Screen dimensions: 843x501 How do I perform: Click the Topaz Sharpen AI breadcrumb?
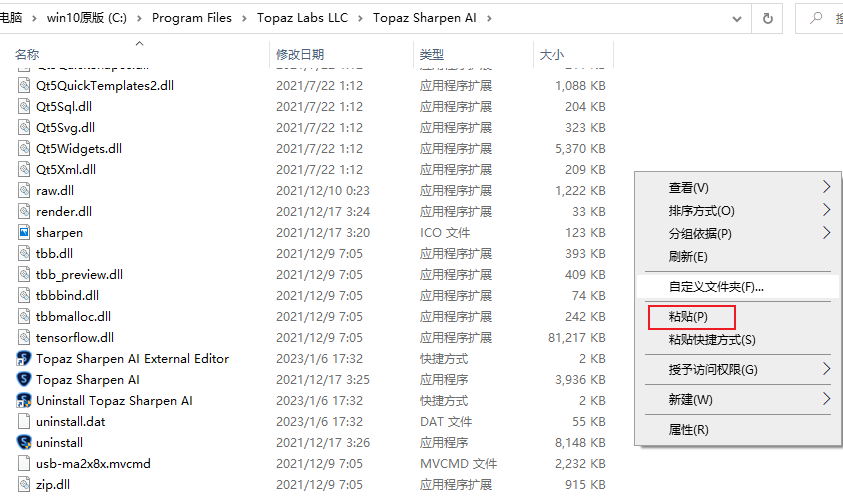pos(425,18)
